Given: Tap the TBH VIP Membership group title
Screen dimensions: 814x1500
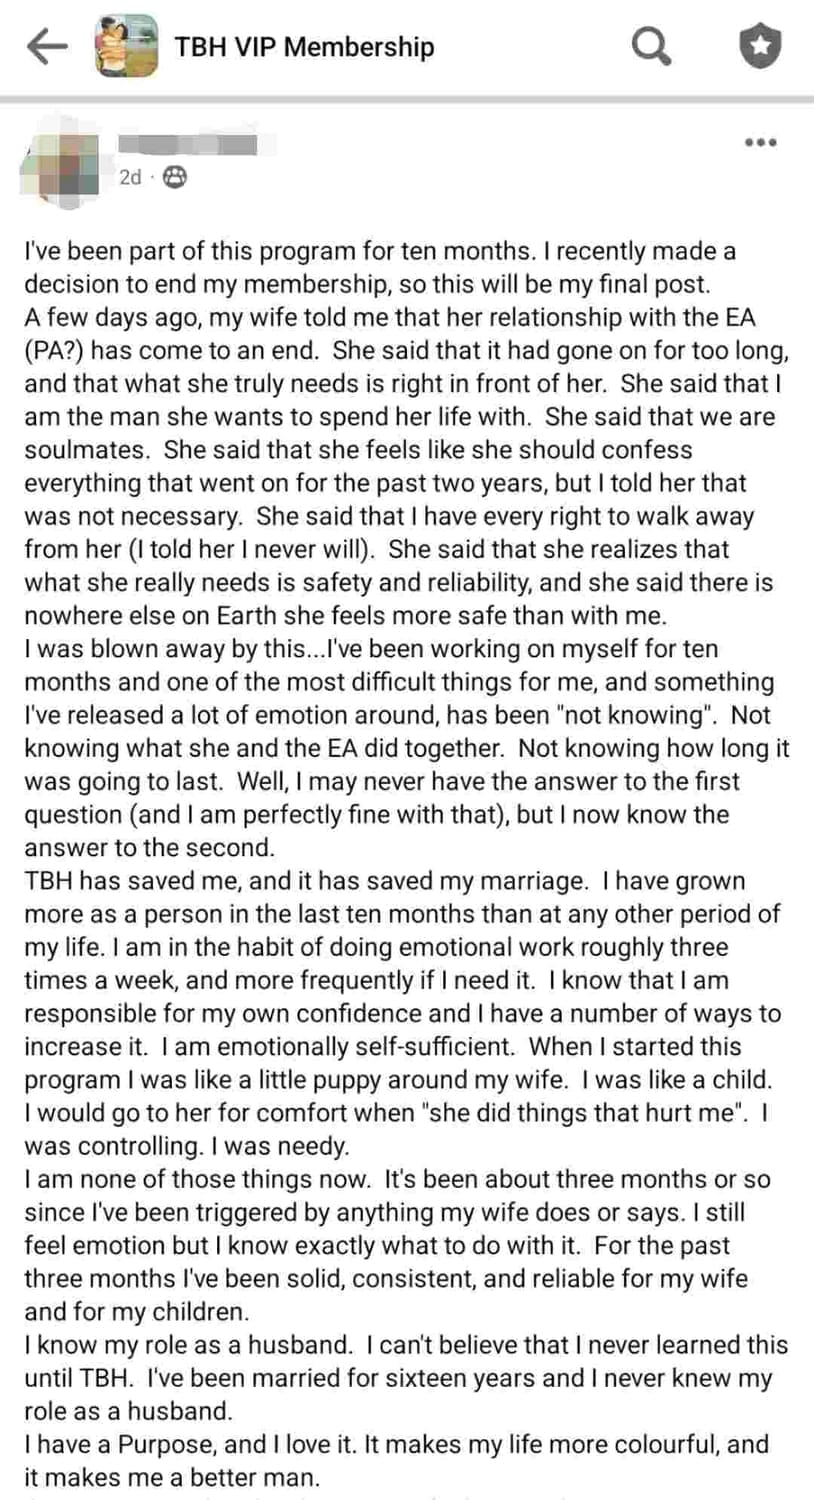Looking at the screenshot, I should click(x=304, y=46).
